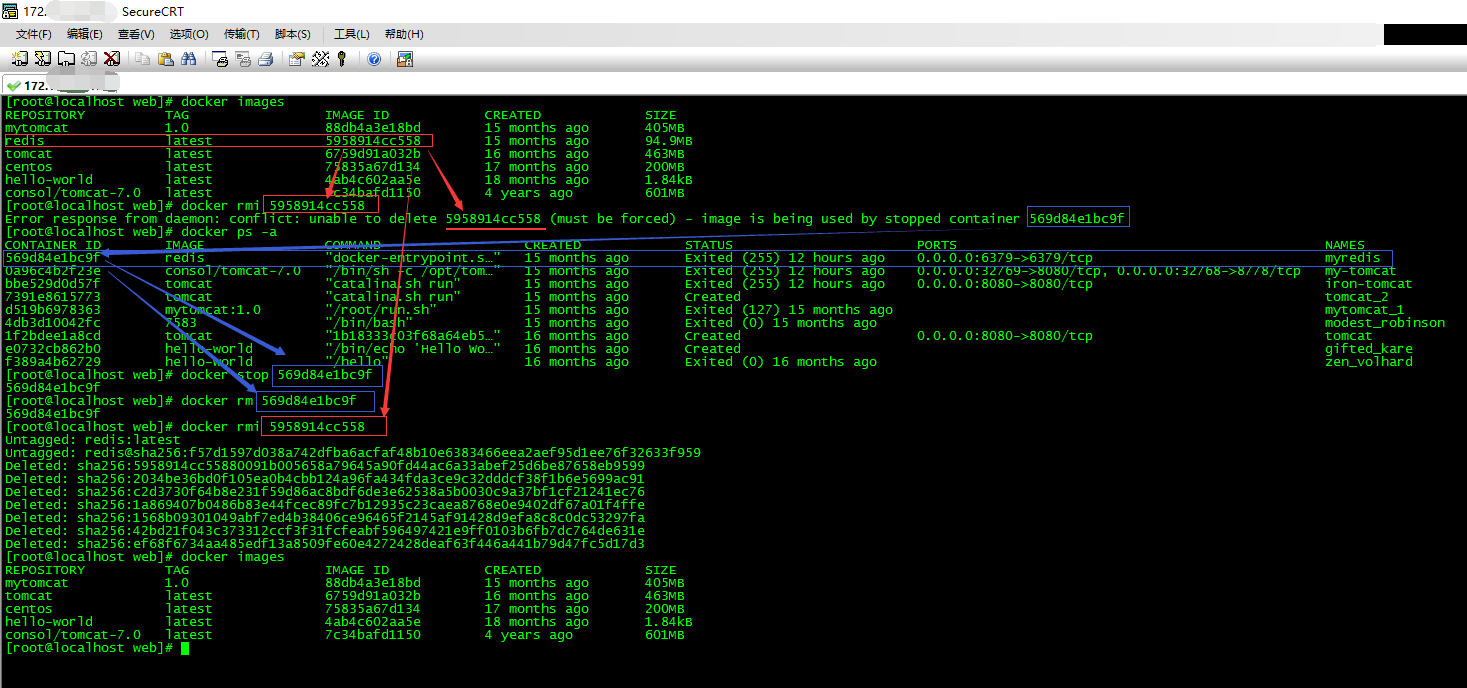Click 'modest_robinson' container name
The height and width of the screenshot is (688, 1467).
(1385, 323)
